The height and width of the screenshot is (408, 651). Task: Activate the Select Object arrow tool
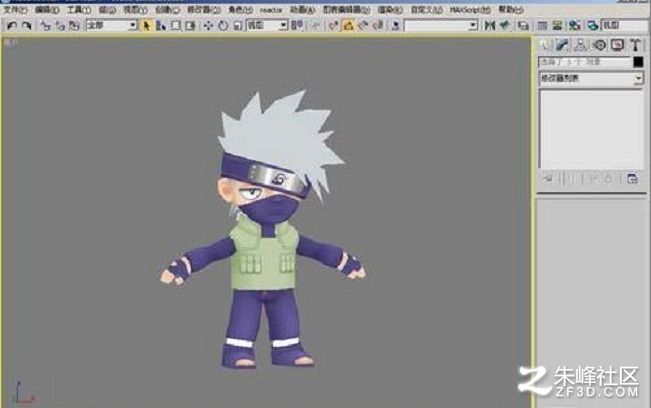[146, 26]
